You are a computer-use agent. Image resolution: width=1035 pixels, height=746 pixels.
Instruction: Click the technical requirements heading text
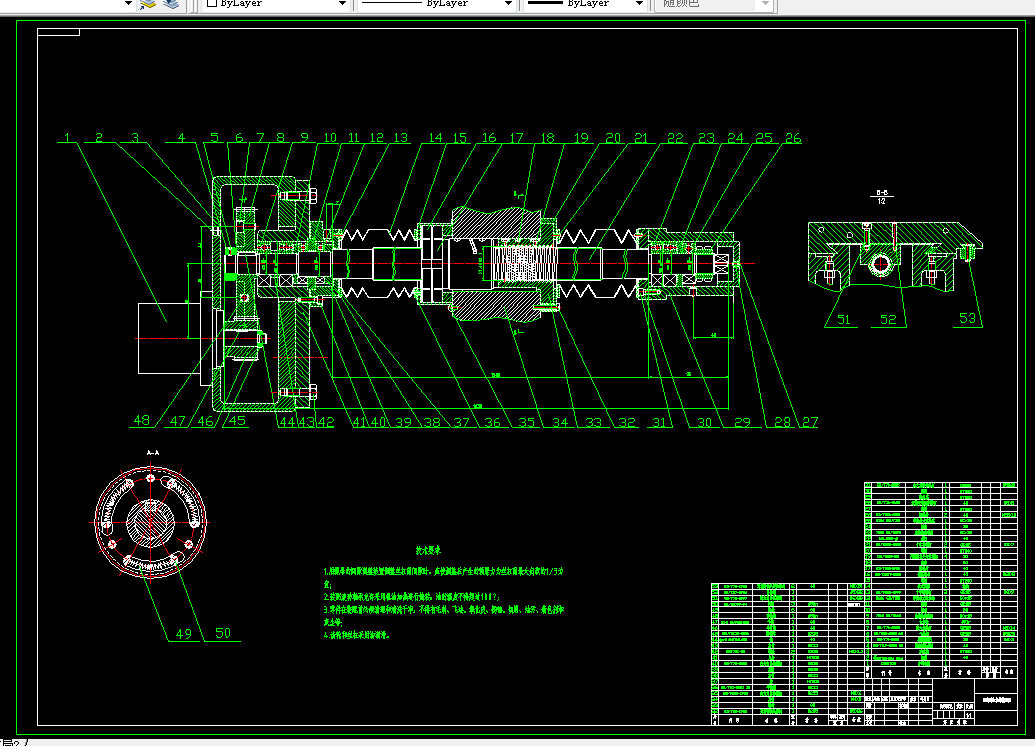coord(428,550)
